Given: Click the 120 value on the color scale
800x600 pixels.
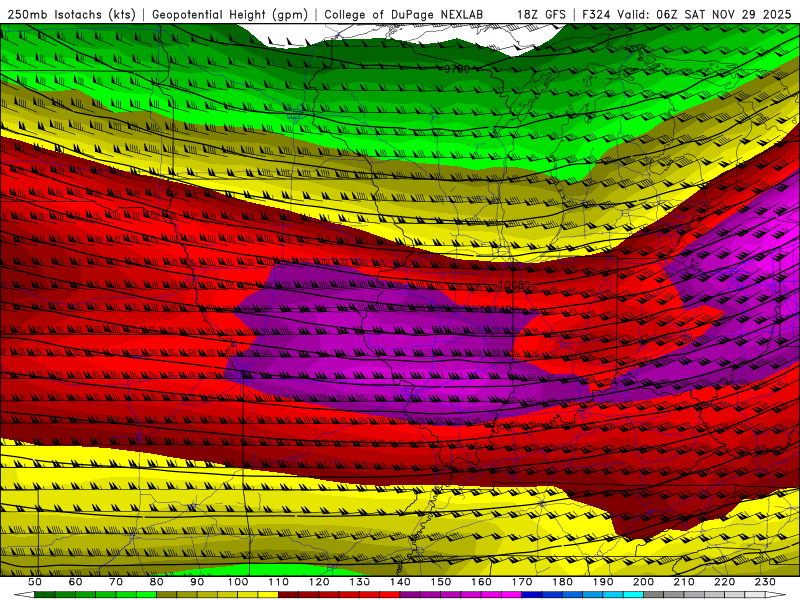Looking at the screenshot, I should 319,582.
